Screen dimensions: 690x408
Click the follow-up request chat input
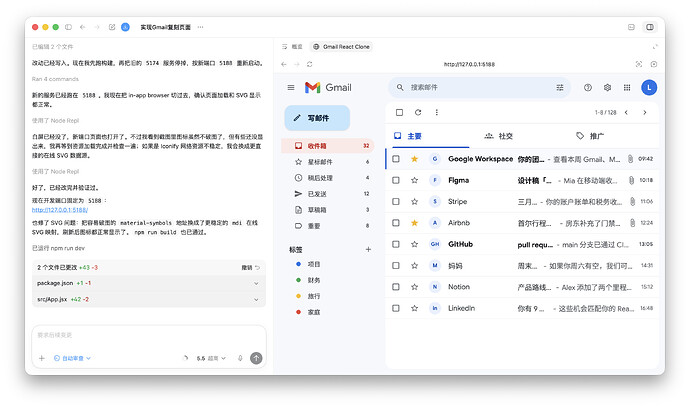[x=149, y=336]
